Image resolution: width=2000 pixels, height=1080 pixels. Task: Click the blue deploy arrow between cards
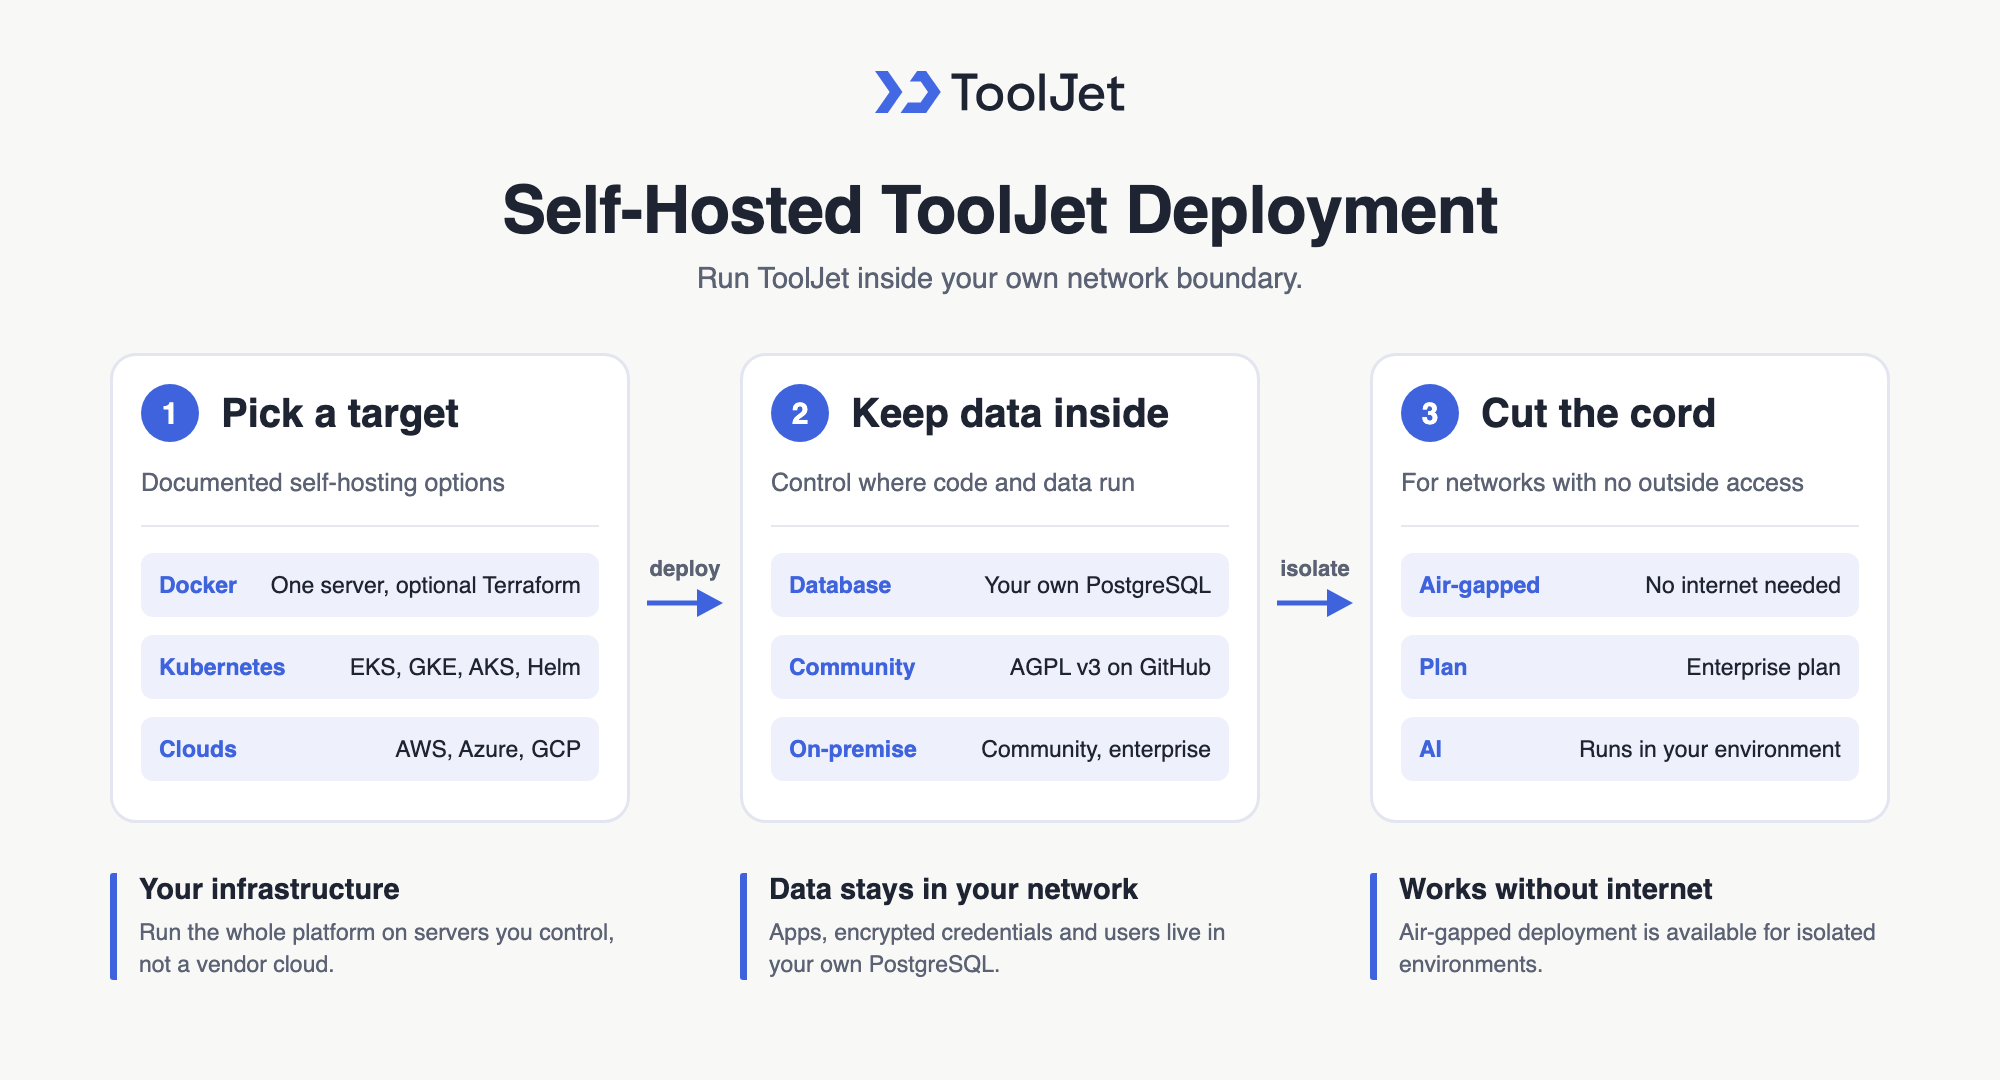pyautogui.click(x=685, y=603)
